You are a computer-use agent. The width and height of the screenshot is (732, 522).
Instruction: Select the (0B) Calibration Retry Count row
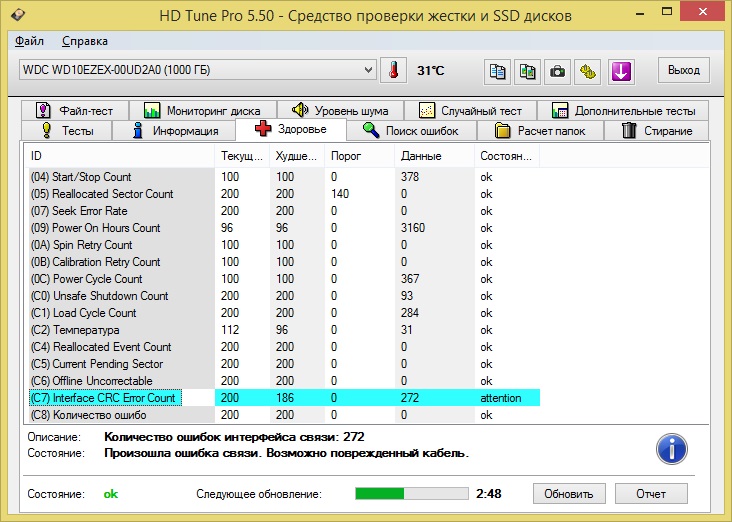coord(282,262)
